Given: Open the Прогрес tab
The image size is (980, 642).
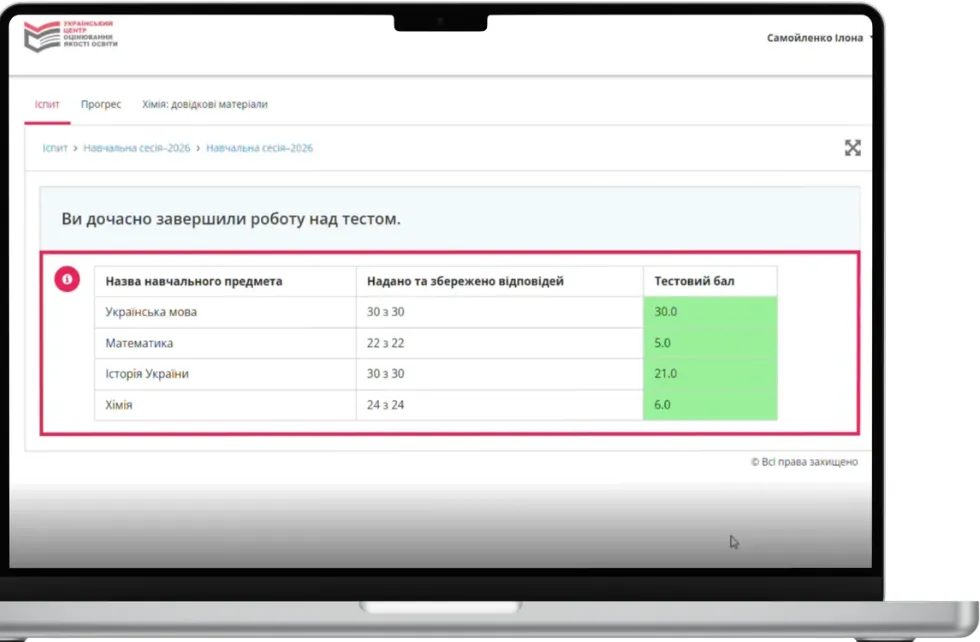Looking at the screenshot, I should tap(101, 104).
